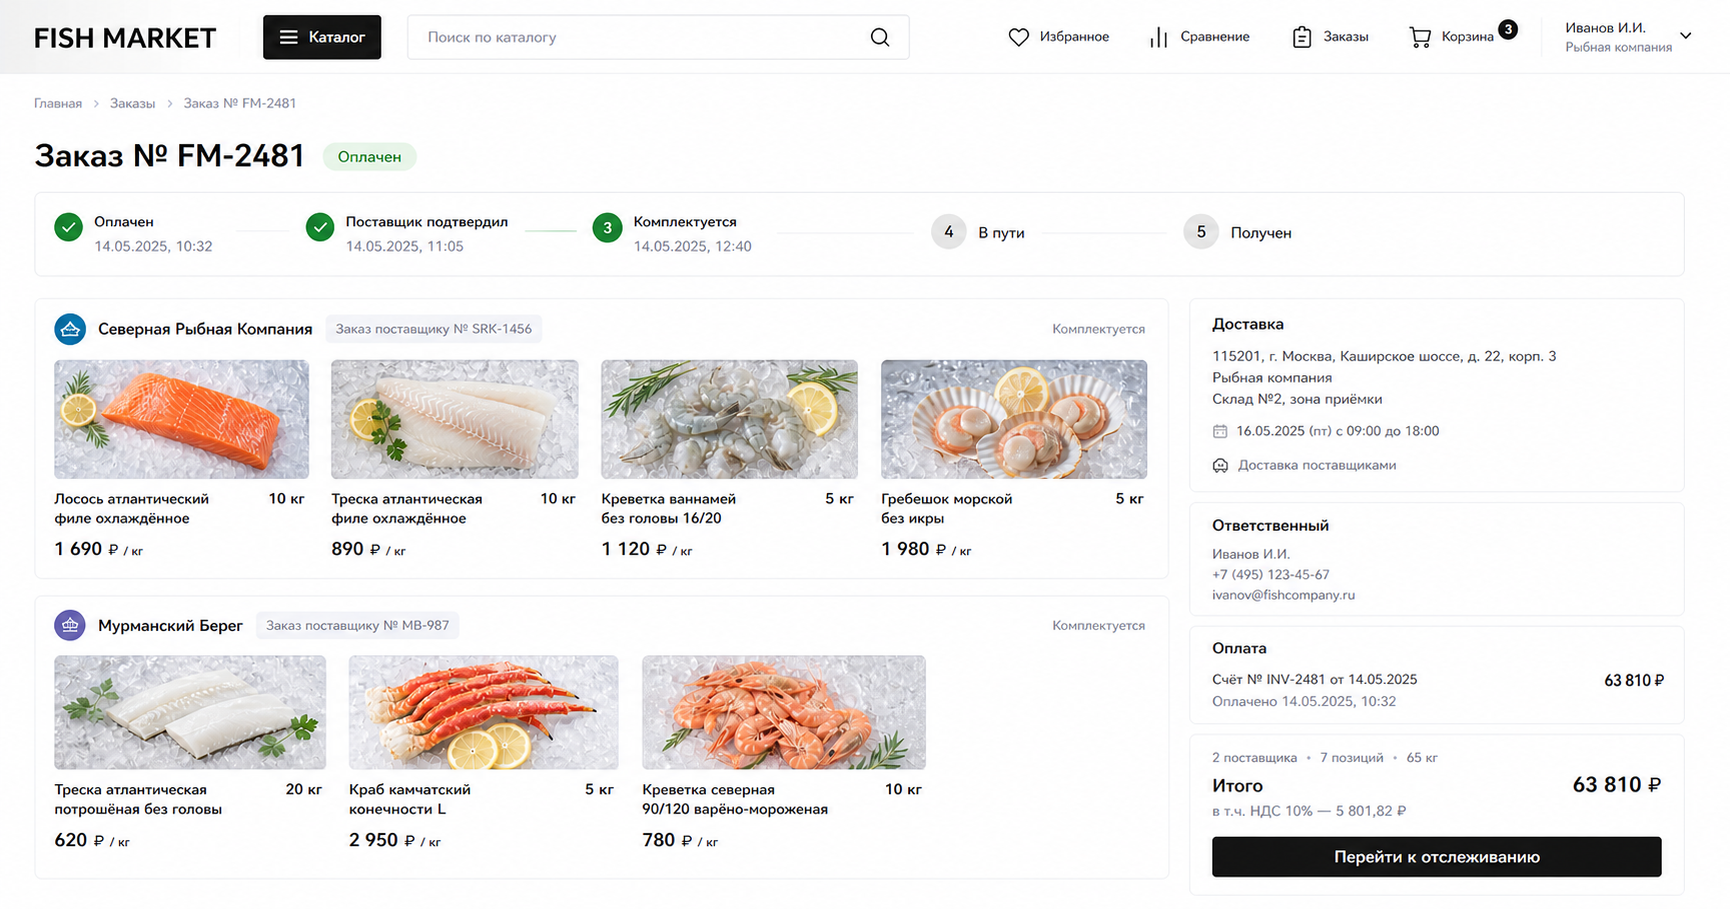Open Заказы via the clipboard icon
The height and width of the screenshot is (909, 1730).
[1301, 37]
